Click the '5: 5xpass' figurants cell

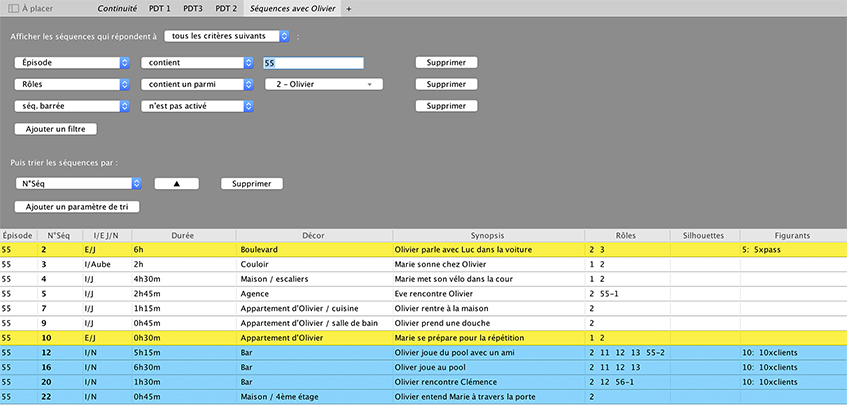click(x=793, y=249)
